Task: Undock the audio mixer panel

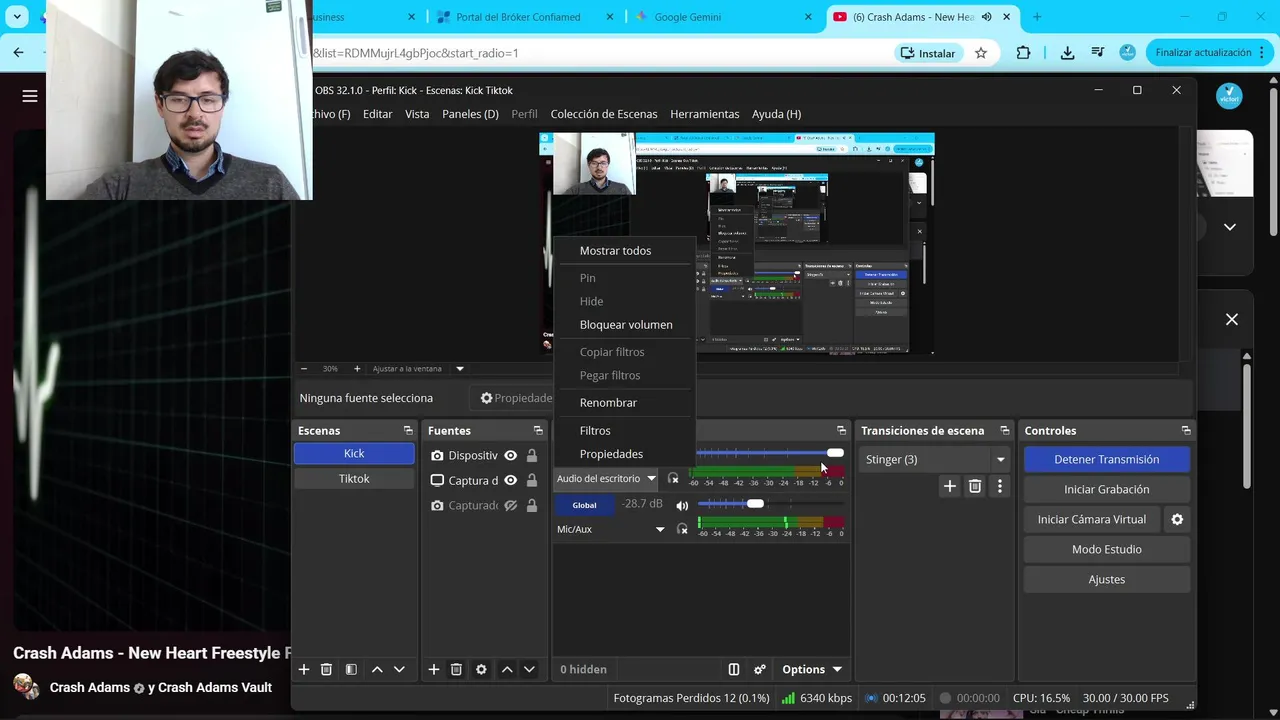Action: tap(842, 430)
